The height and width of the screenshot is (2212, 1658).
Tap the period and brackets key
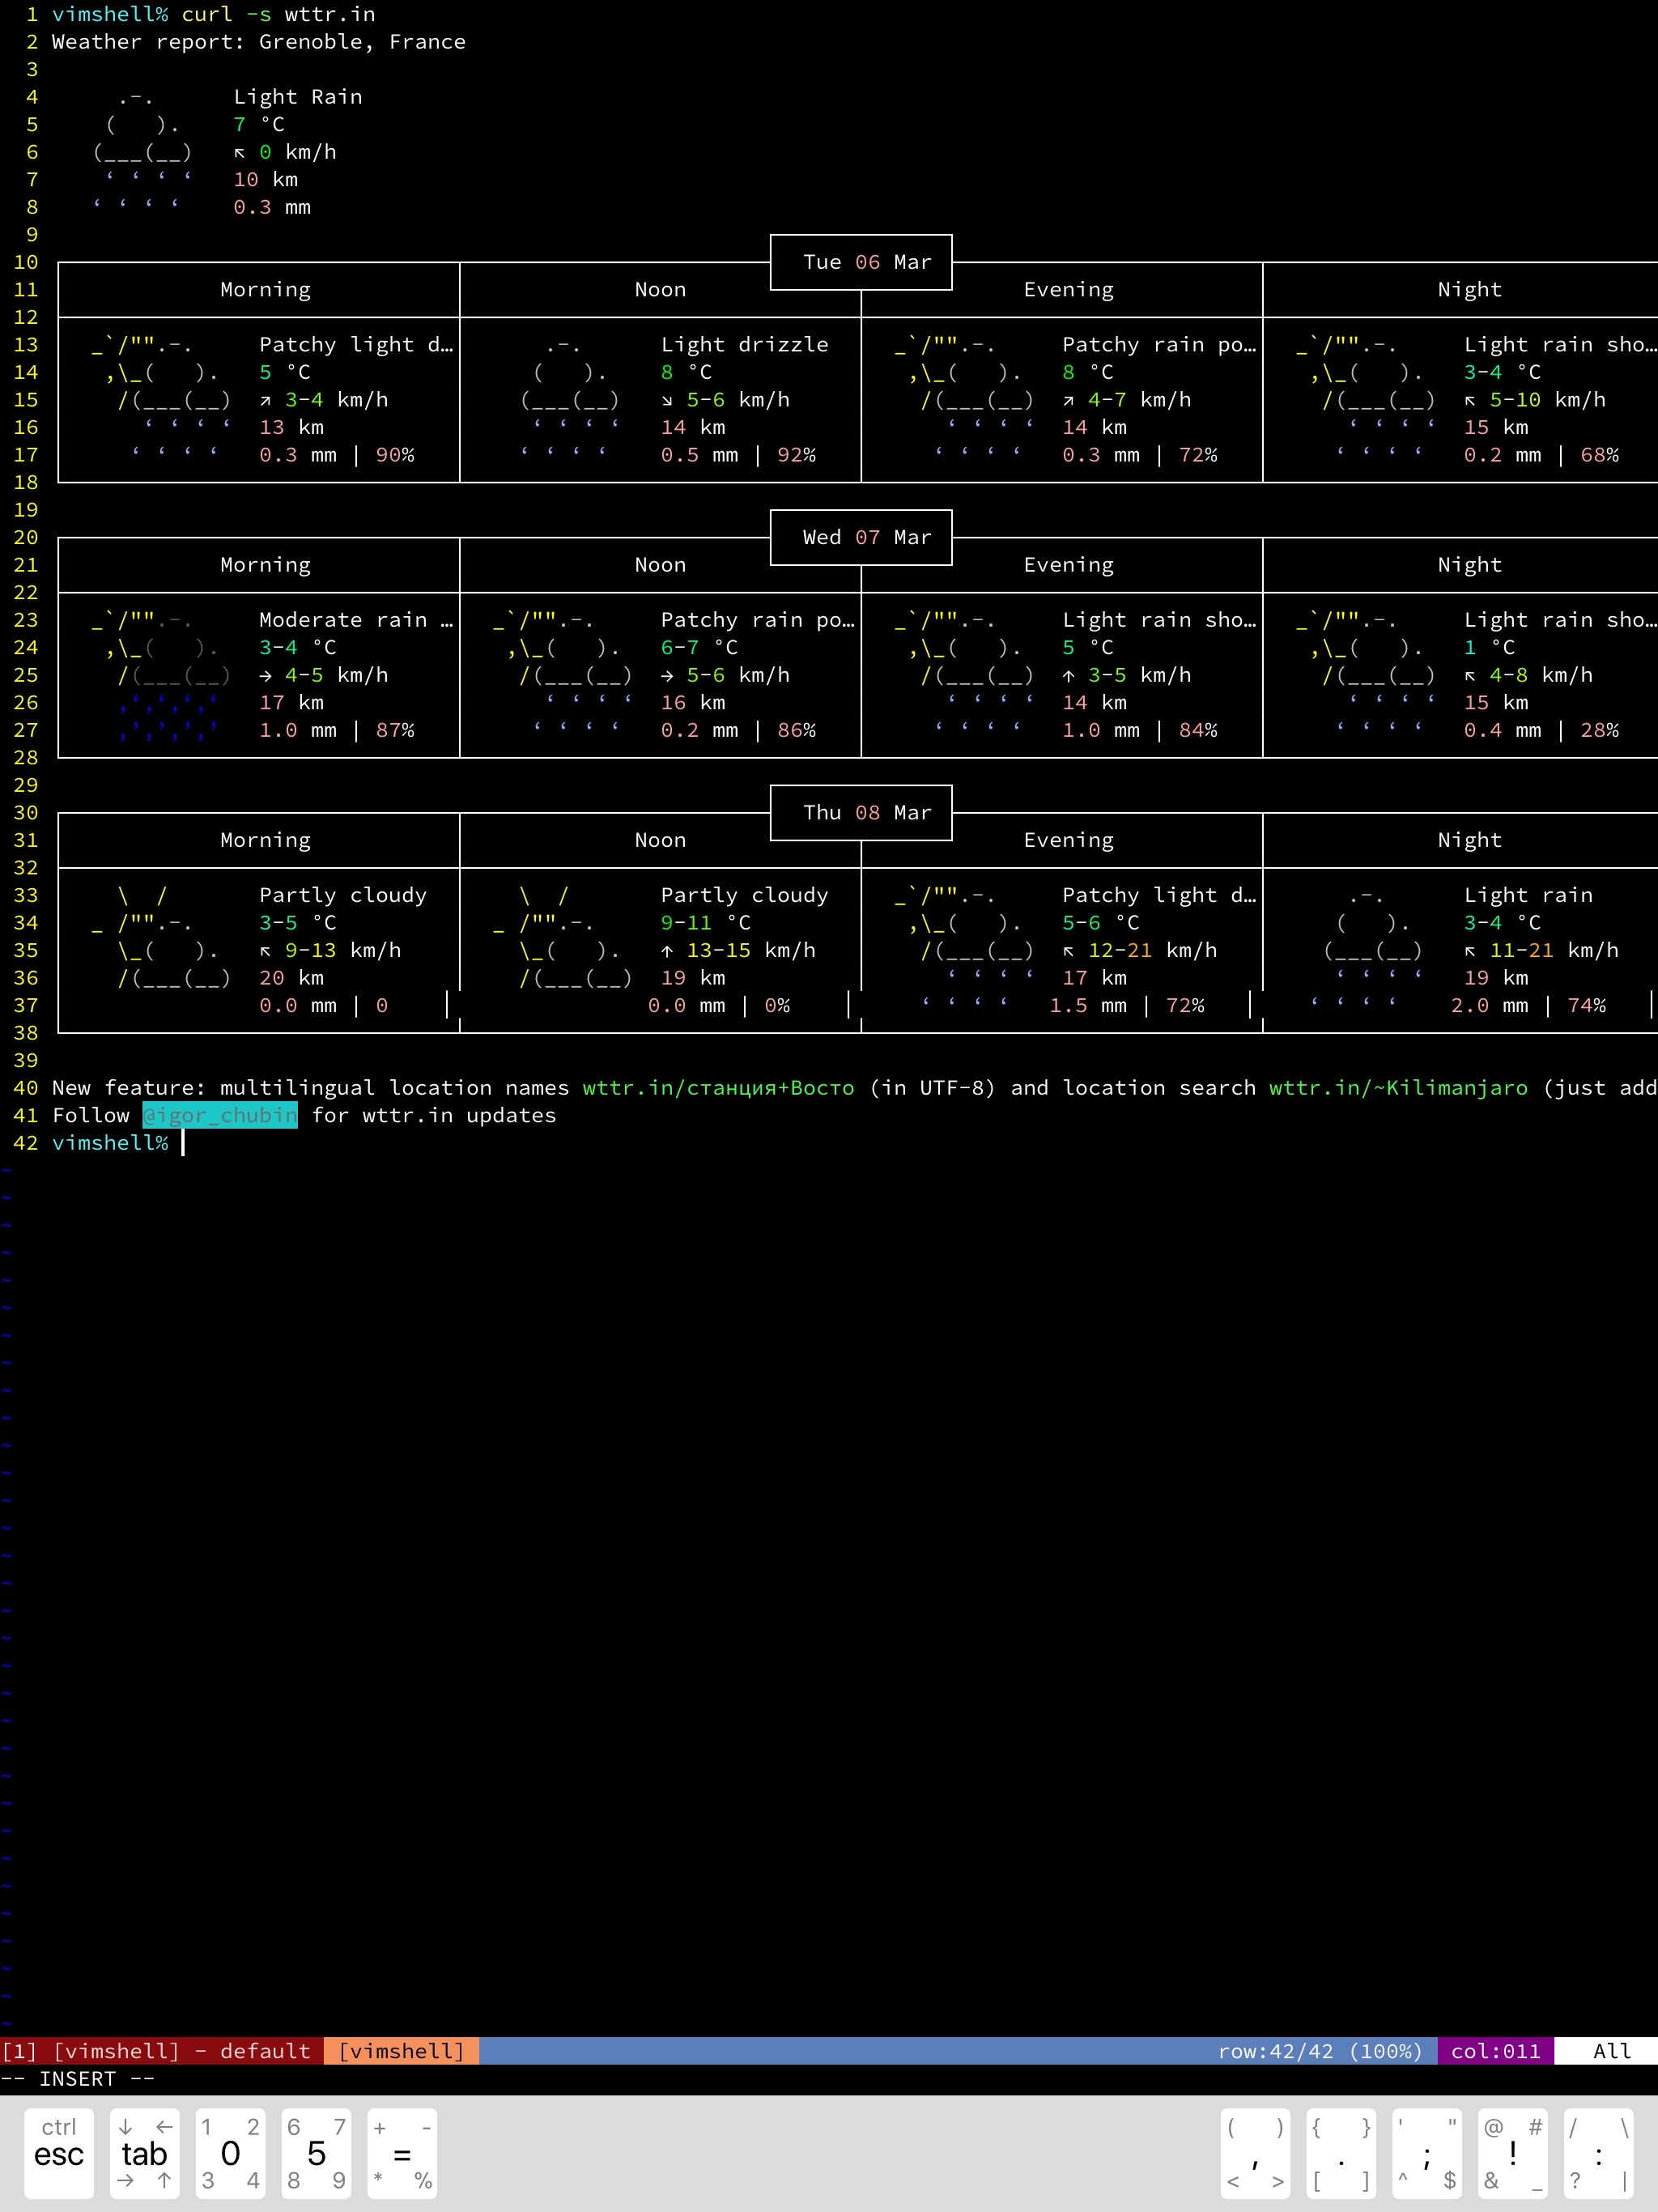1341,2153
